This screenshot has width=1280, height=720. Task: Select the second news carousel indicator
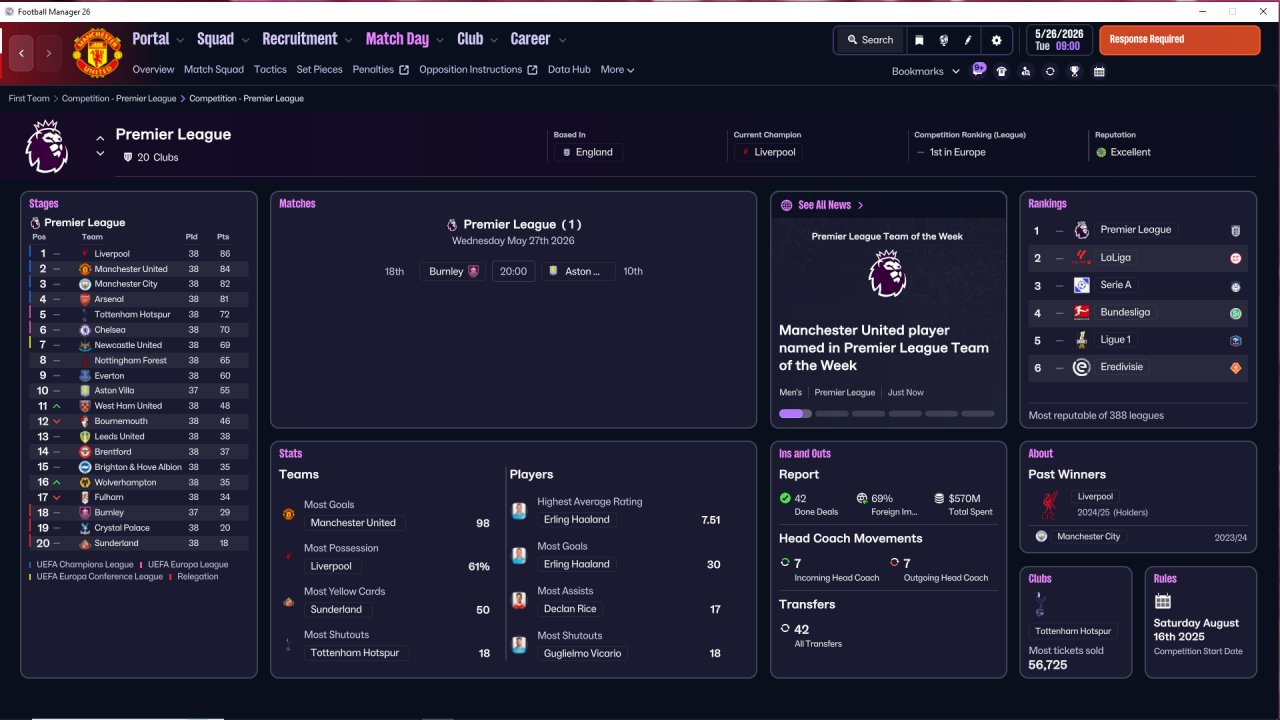(832, 413)
